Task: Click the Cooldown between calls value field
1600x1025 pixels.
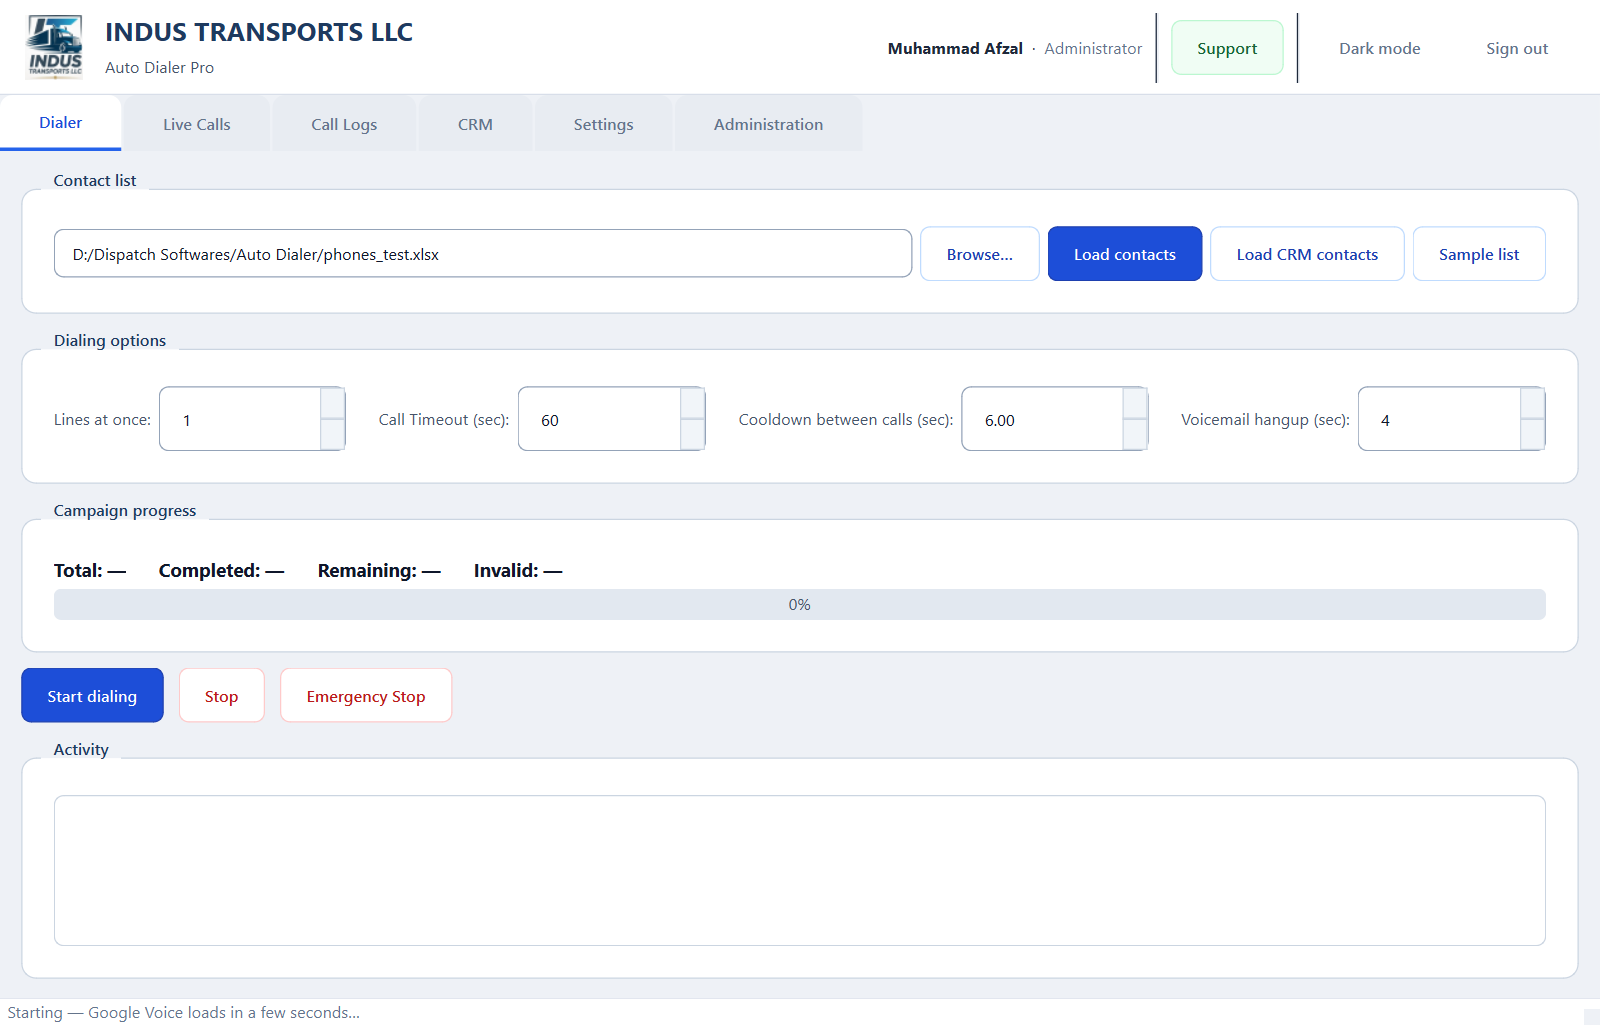Action: click(1042, 419)
